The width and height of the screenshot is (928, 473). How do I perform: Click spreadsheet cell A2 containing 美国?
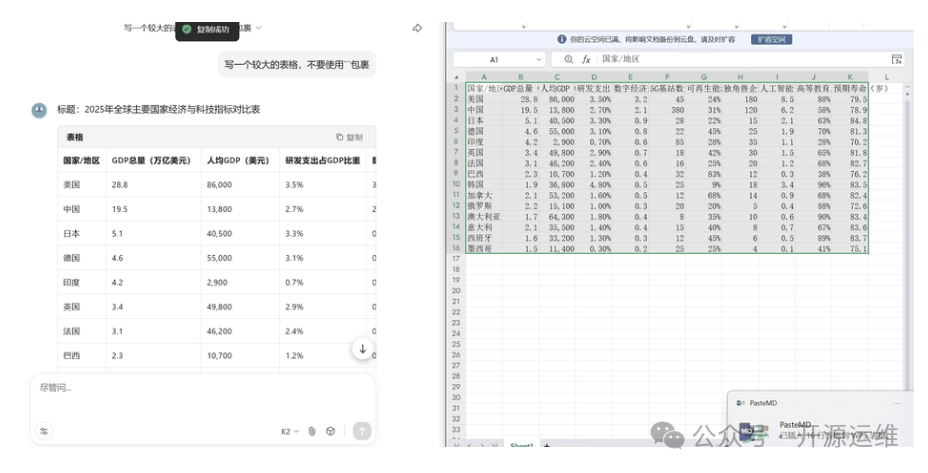[x=484, y=99]
